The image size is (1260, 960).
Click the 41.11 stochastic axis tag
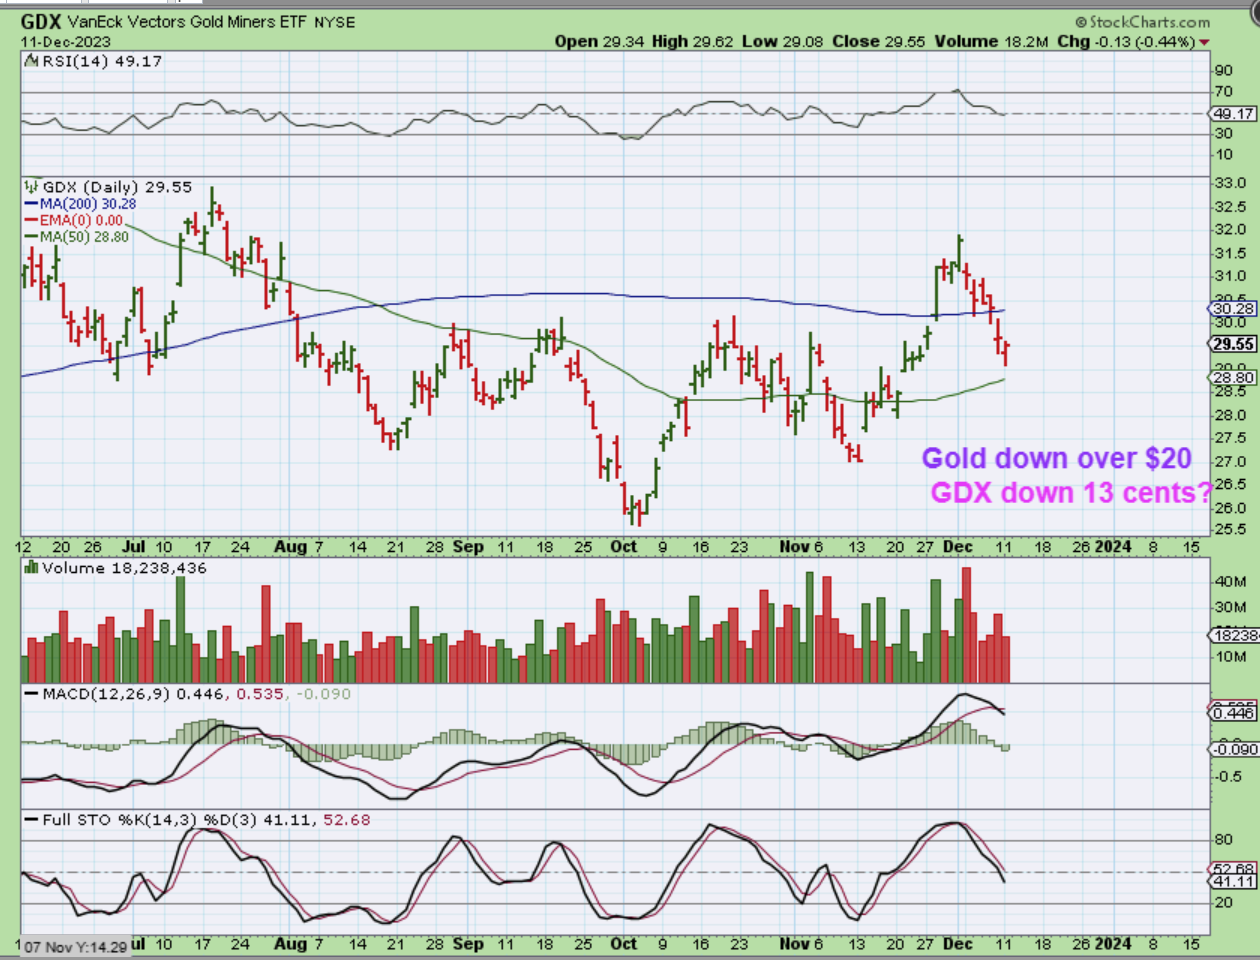coord(1233,882)
